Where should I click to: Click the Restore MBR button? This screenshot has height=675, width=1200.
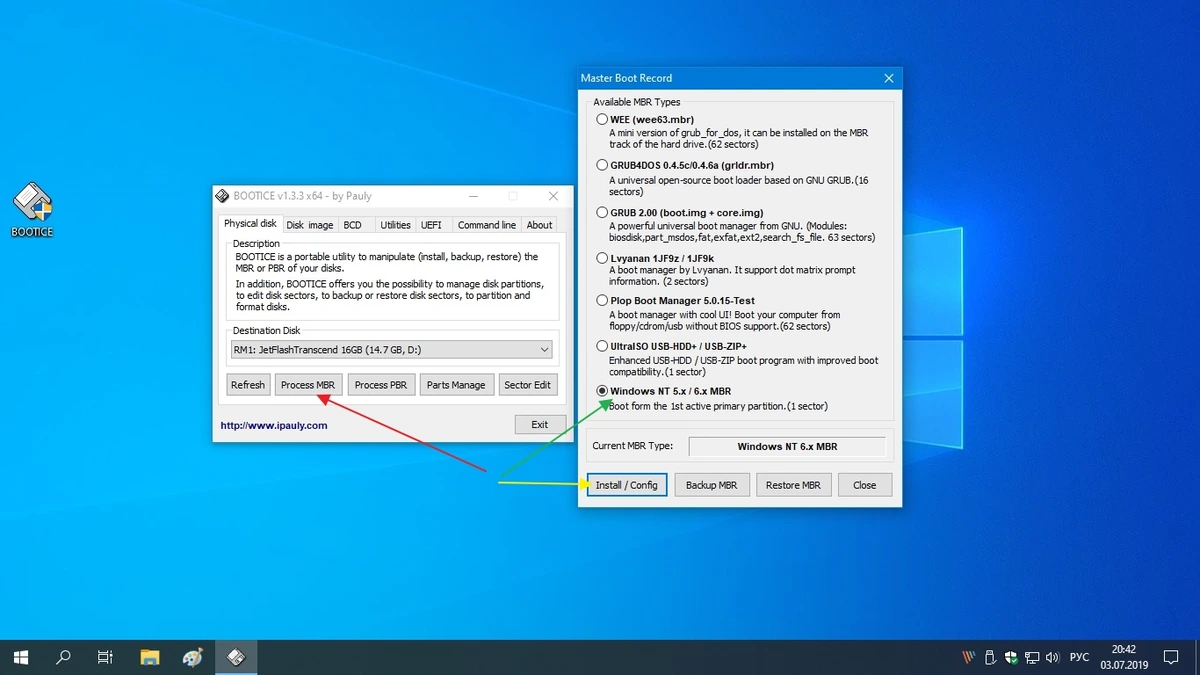pyautogui.click(x=793, y=485)
